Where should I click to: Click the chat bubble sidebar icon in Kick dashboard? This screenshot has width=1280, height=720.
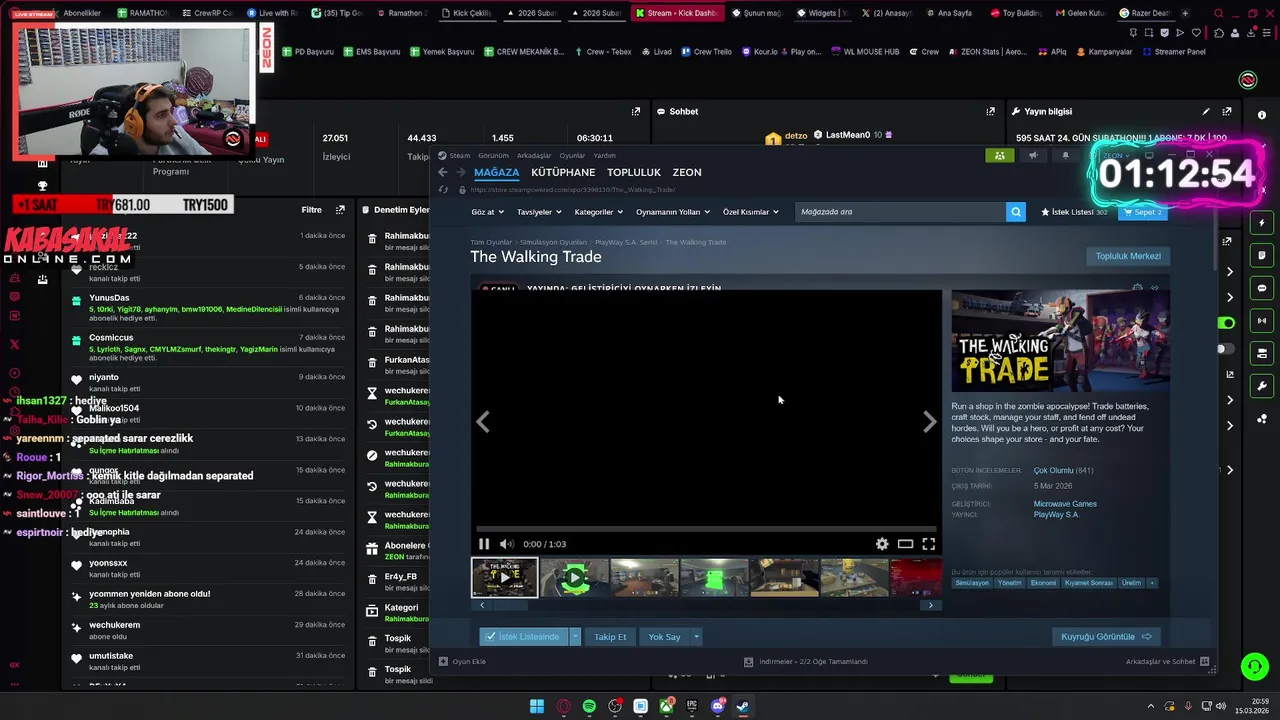1262,288
